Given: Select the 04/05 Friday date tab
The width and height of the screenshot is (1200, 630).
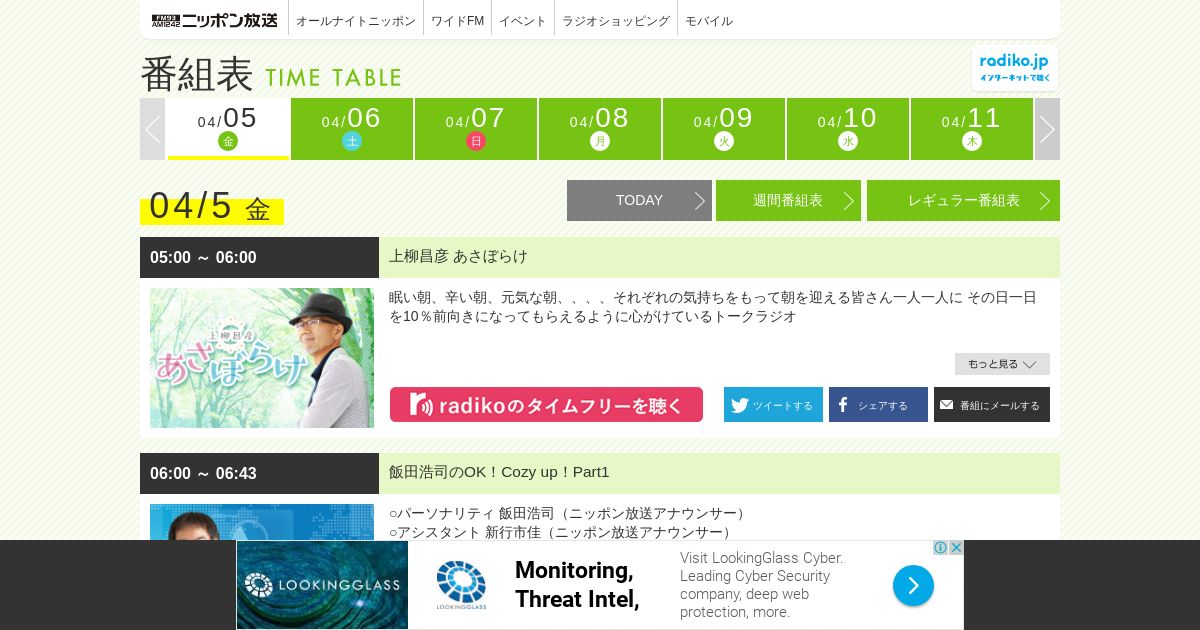Looking at the screenshot, I should (x=228, y=129).
